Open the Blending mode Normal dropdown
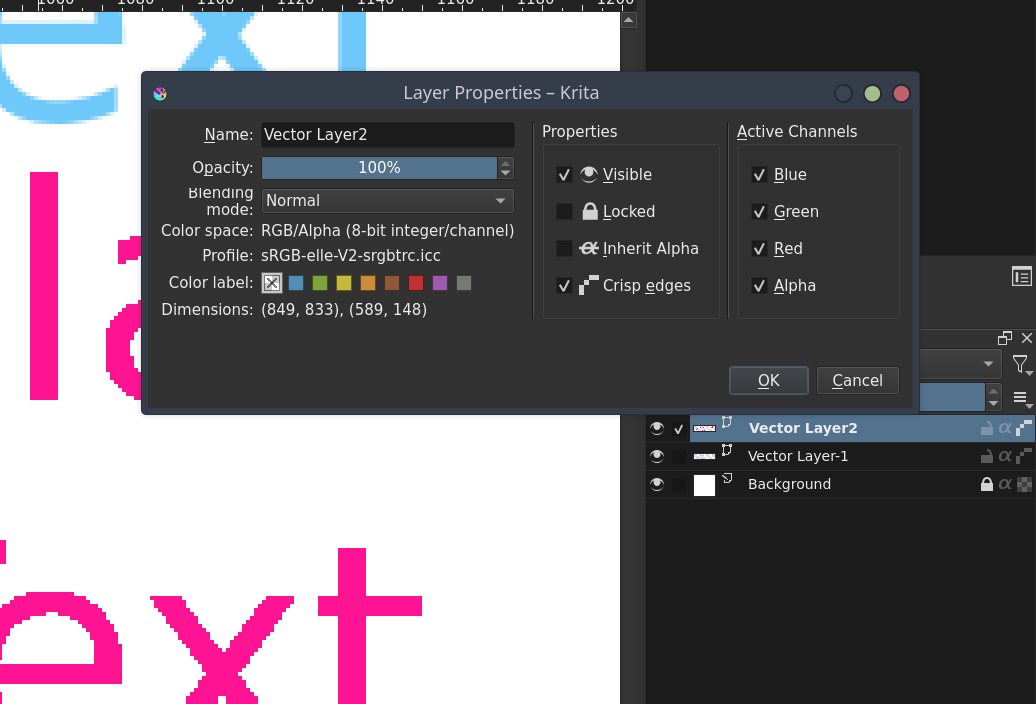This screenshot has height=704, width=1036. [388, 201]
